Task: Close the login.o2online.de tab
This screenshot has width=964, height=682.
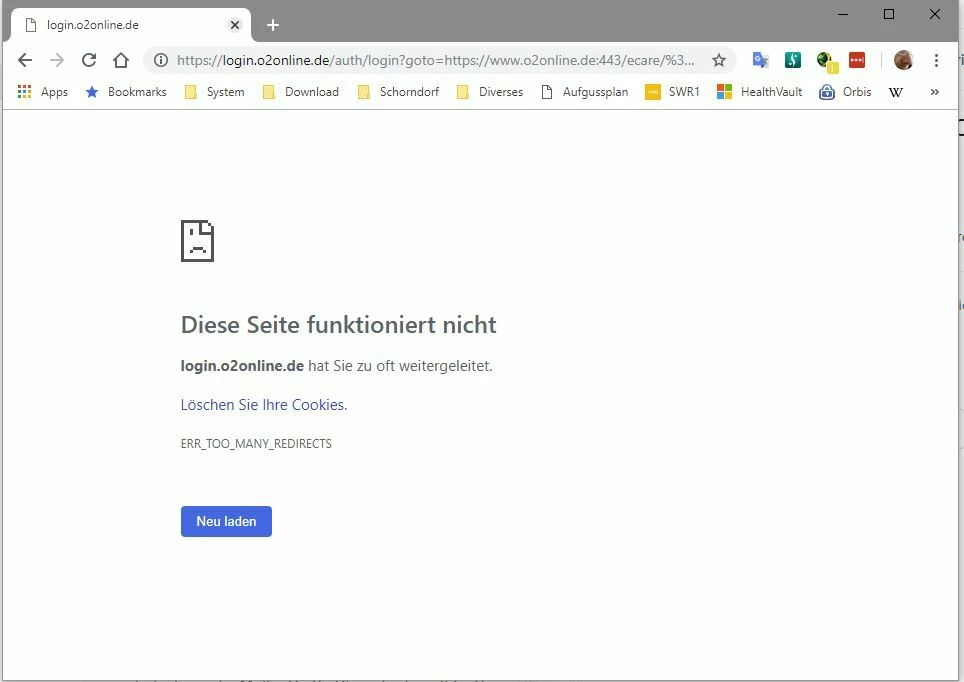Action: tap(235, 25)
